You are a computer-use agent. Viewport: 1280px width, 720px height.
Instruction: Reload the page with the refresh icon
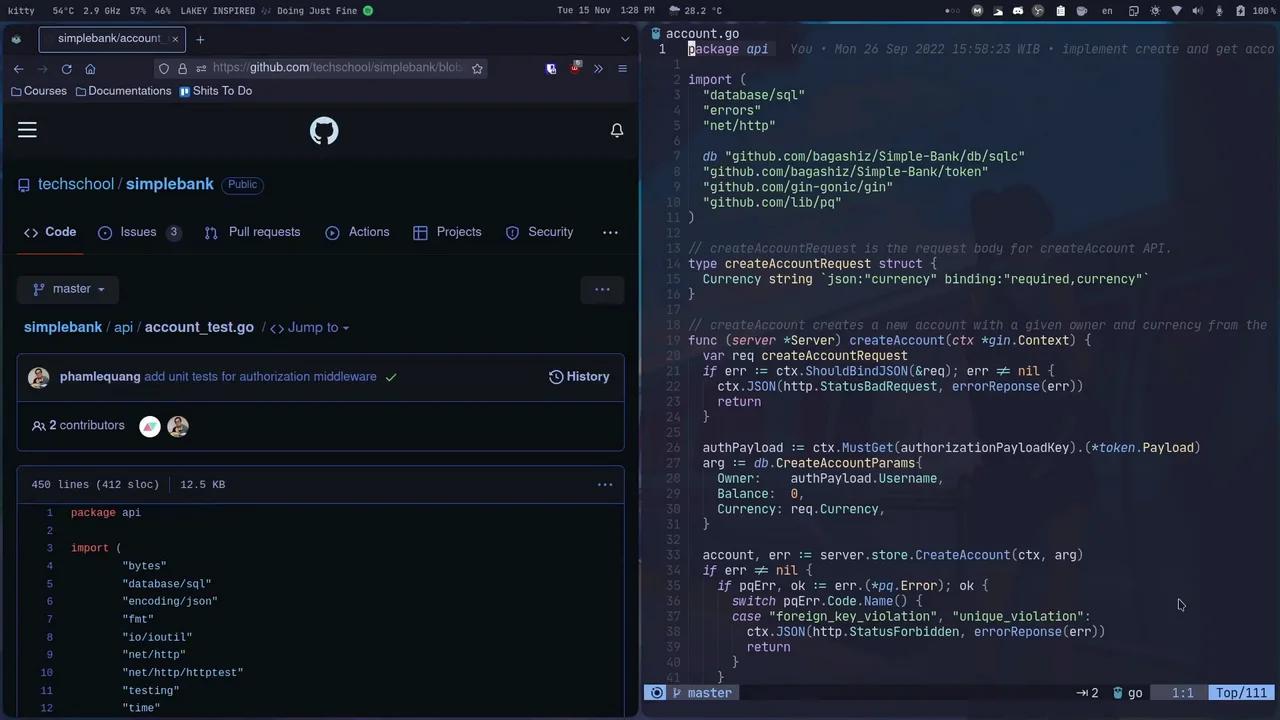tap(66, 68)
